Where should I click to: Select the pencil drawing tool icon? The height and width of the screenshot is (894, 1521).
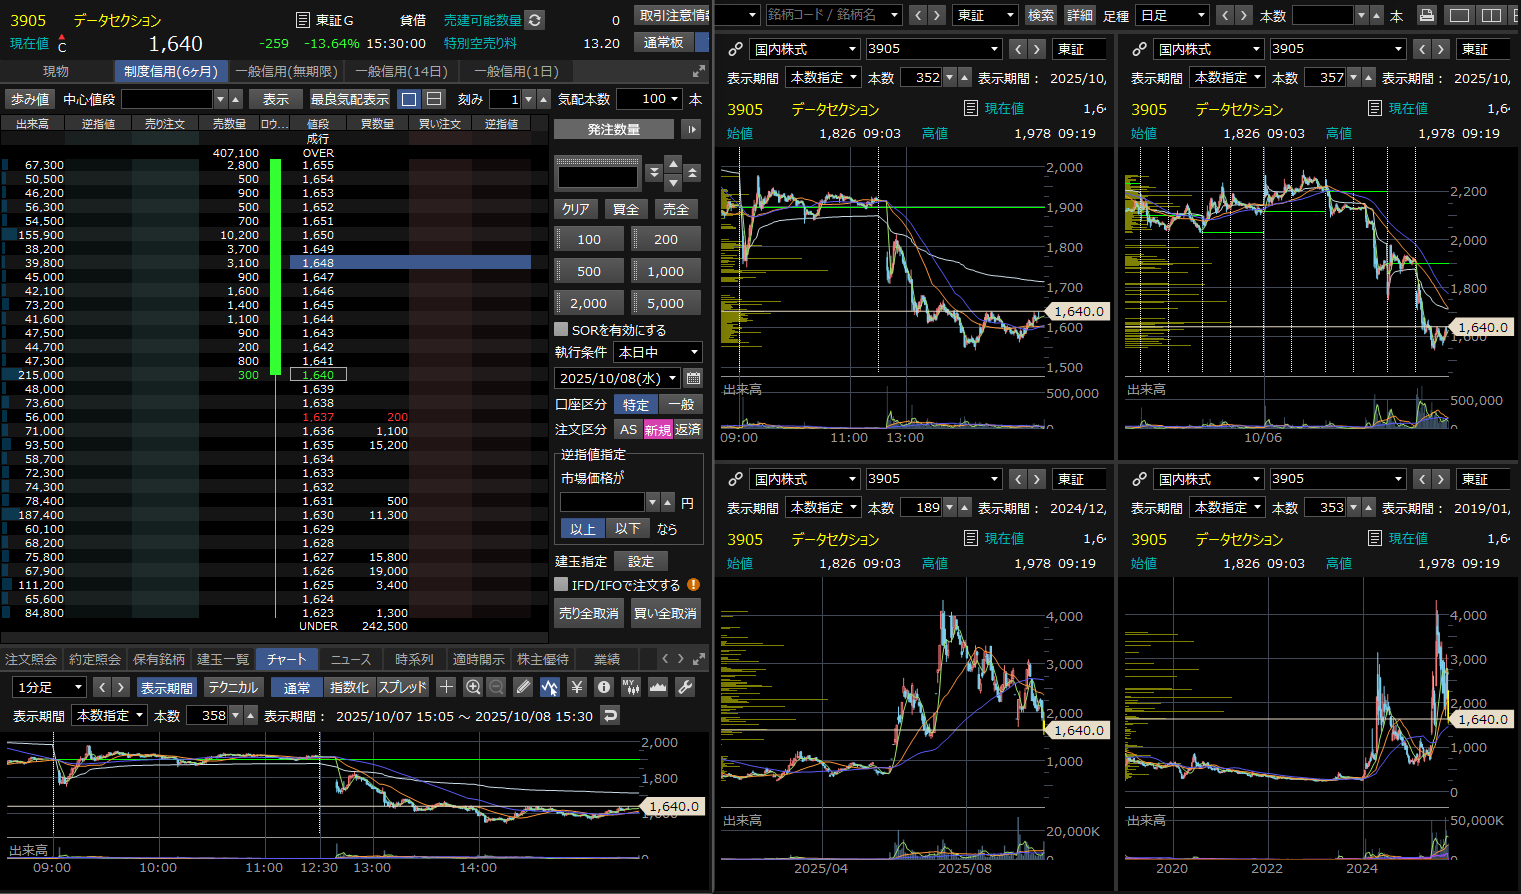523,687
